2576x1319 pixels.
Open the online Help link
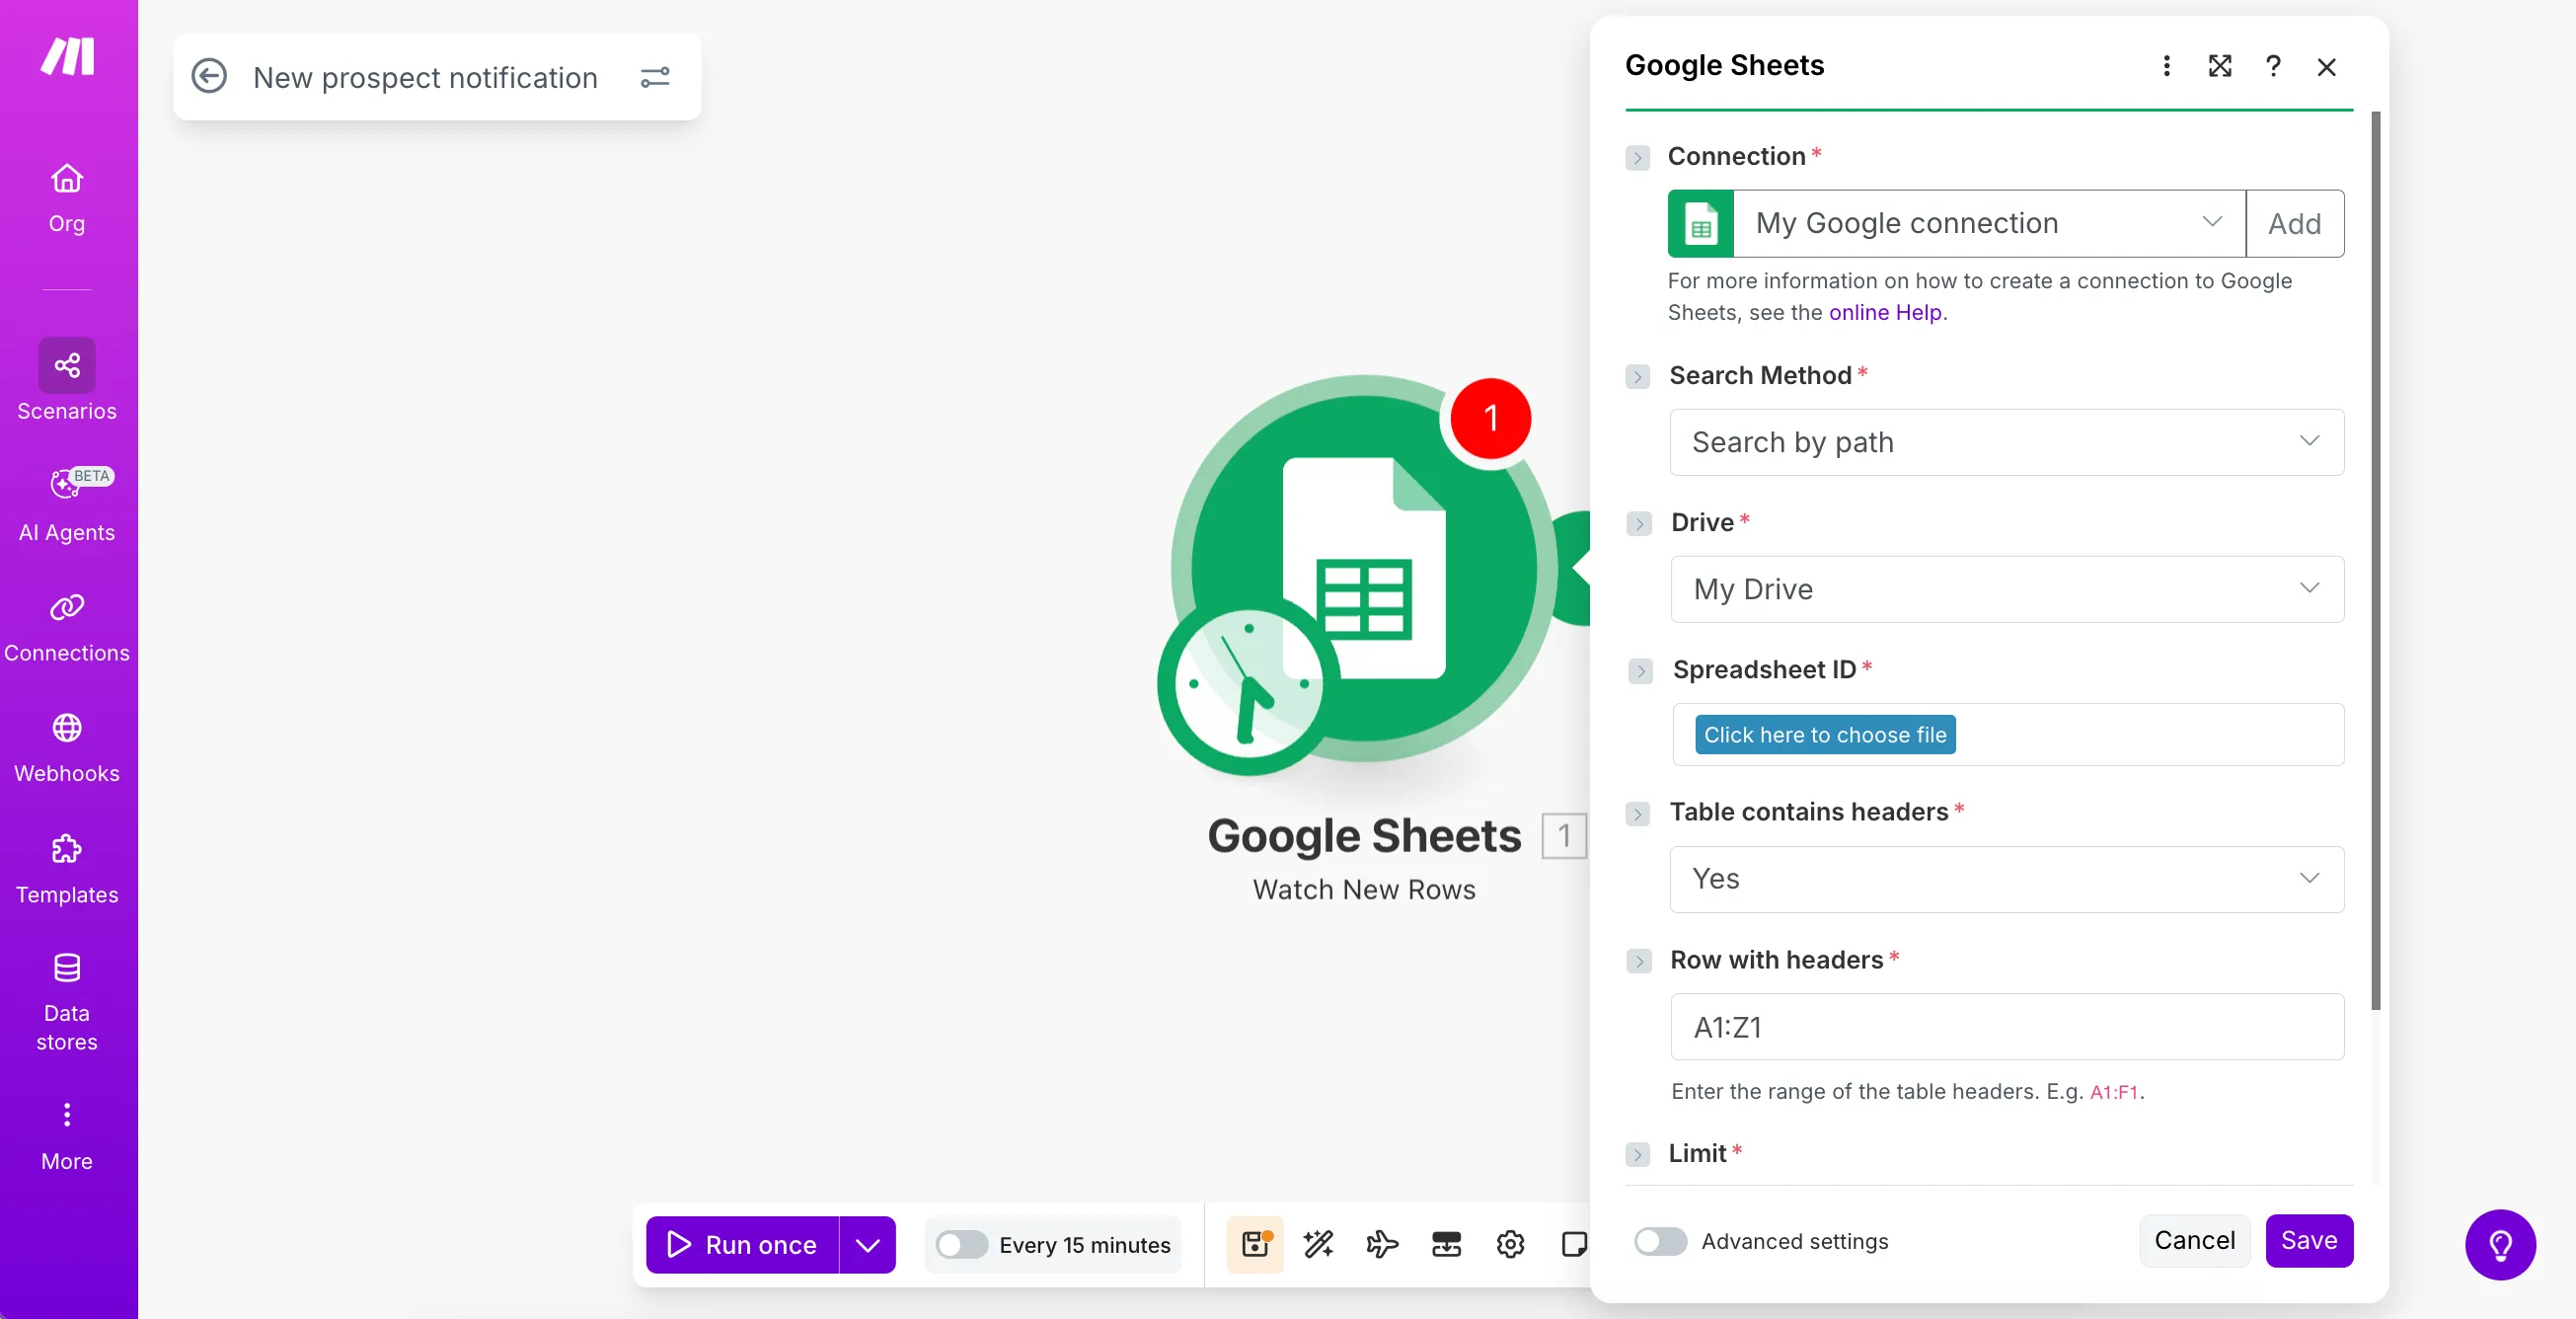coord(1885,312)
